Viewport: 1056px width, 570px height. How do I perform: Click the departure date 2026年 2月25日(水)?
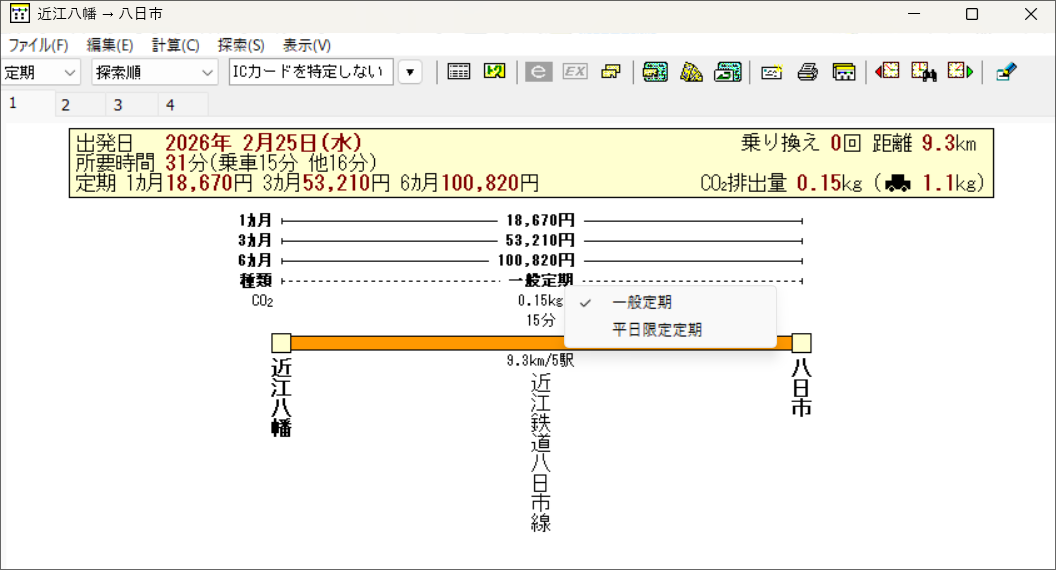263,143
